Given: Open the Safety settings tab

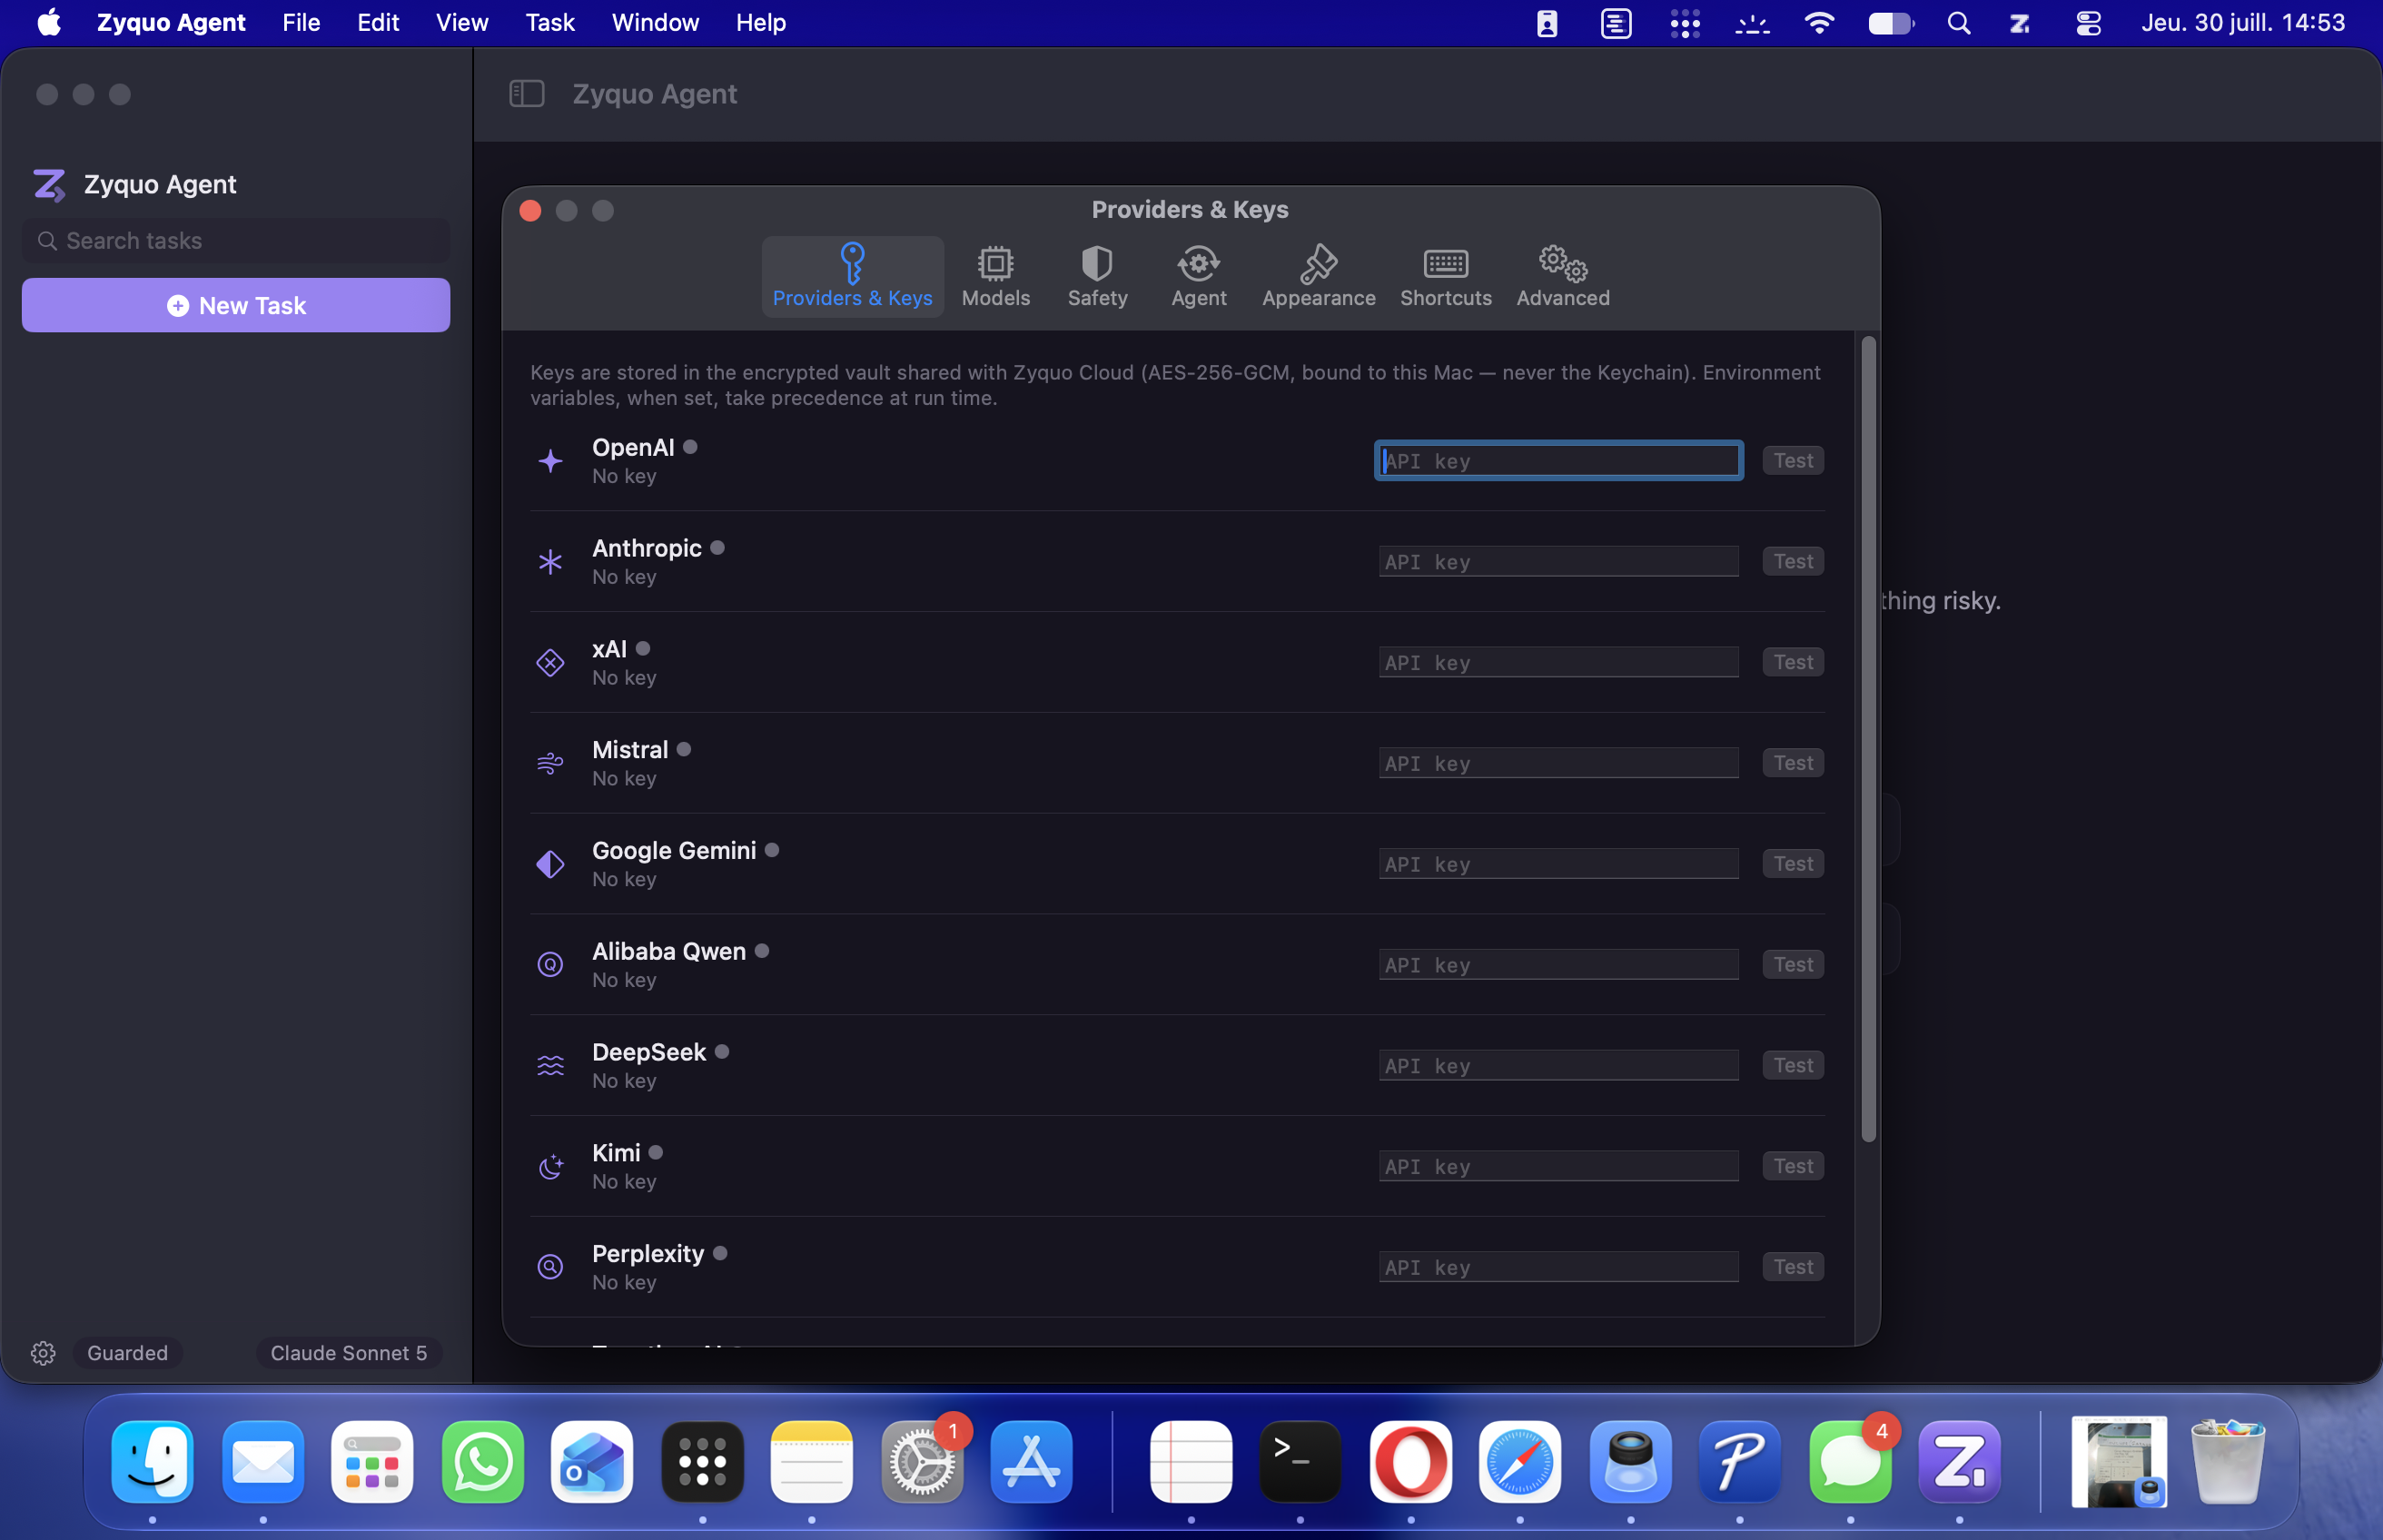Looking at the screenshot, I should [x=1097, y=276].
